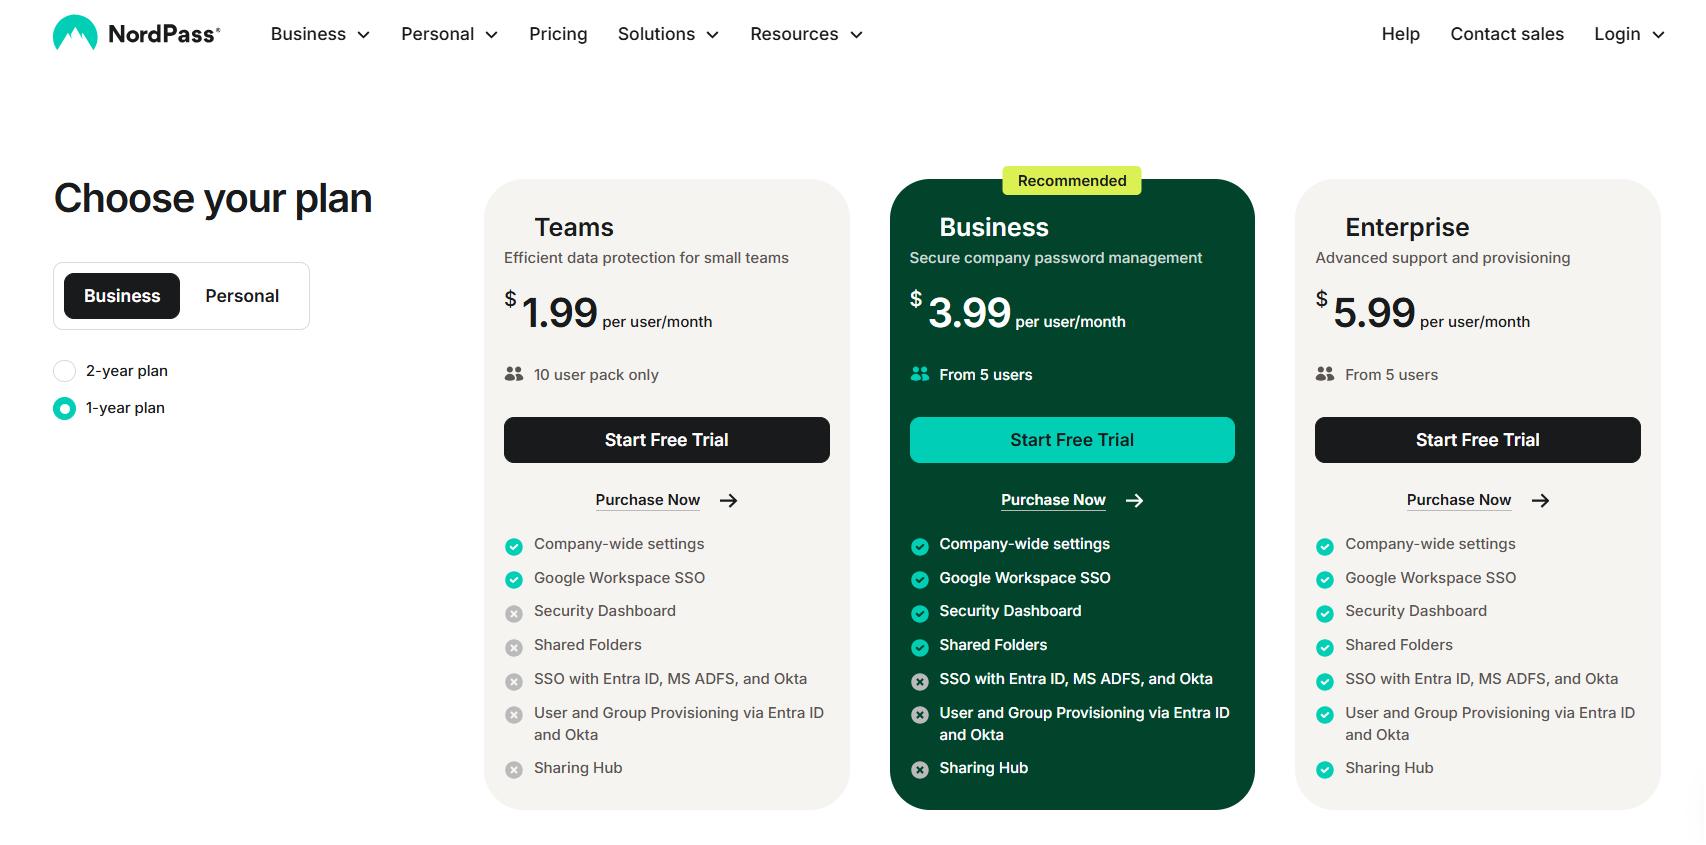Screen dimensions: 1706x845
Task: Open the Pricing menu item
Action: point(558,34)
